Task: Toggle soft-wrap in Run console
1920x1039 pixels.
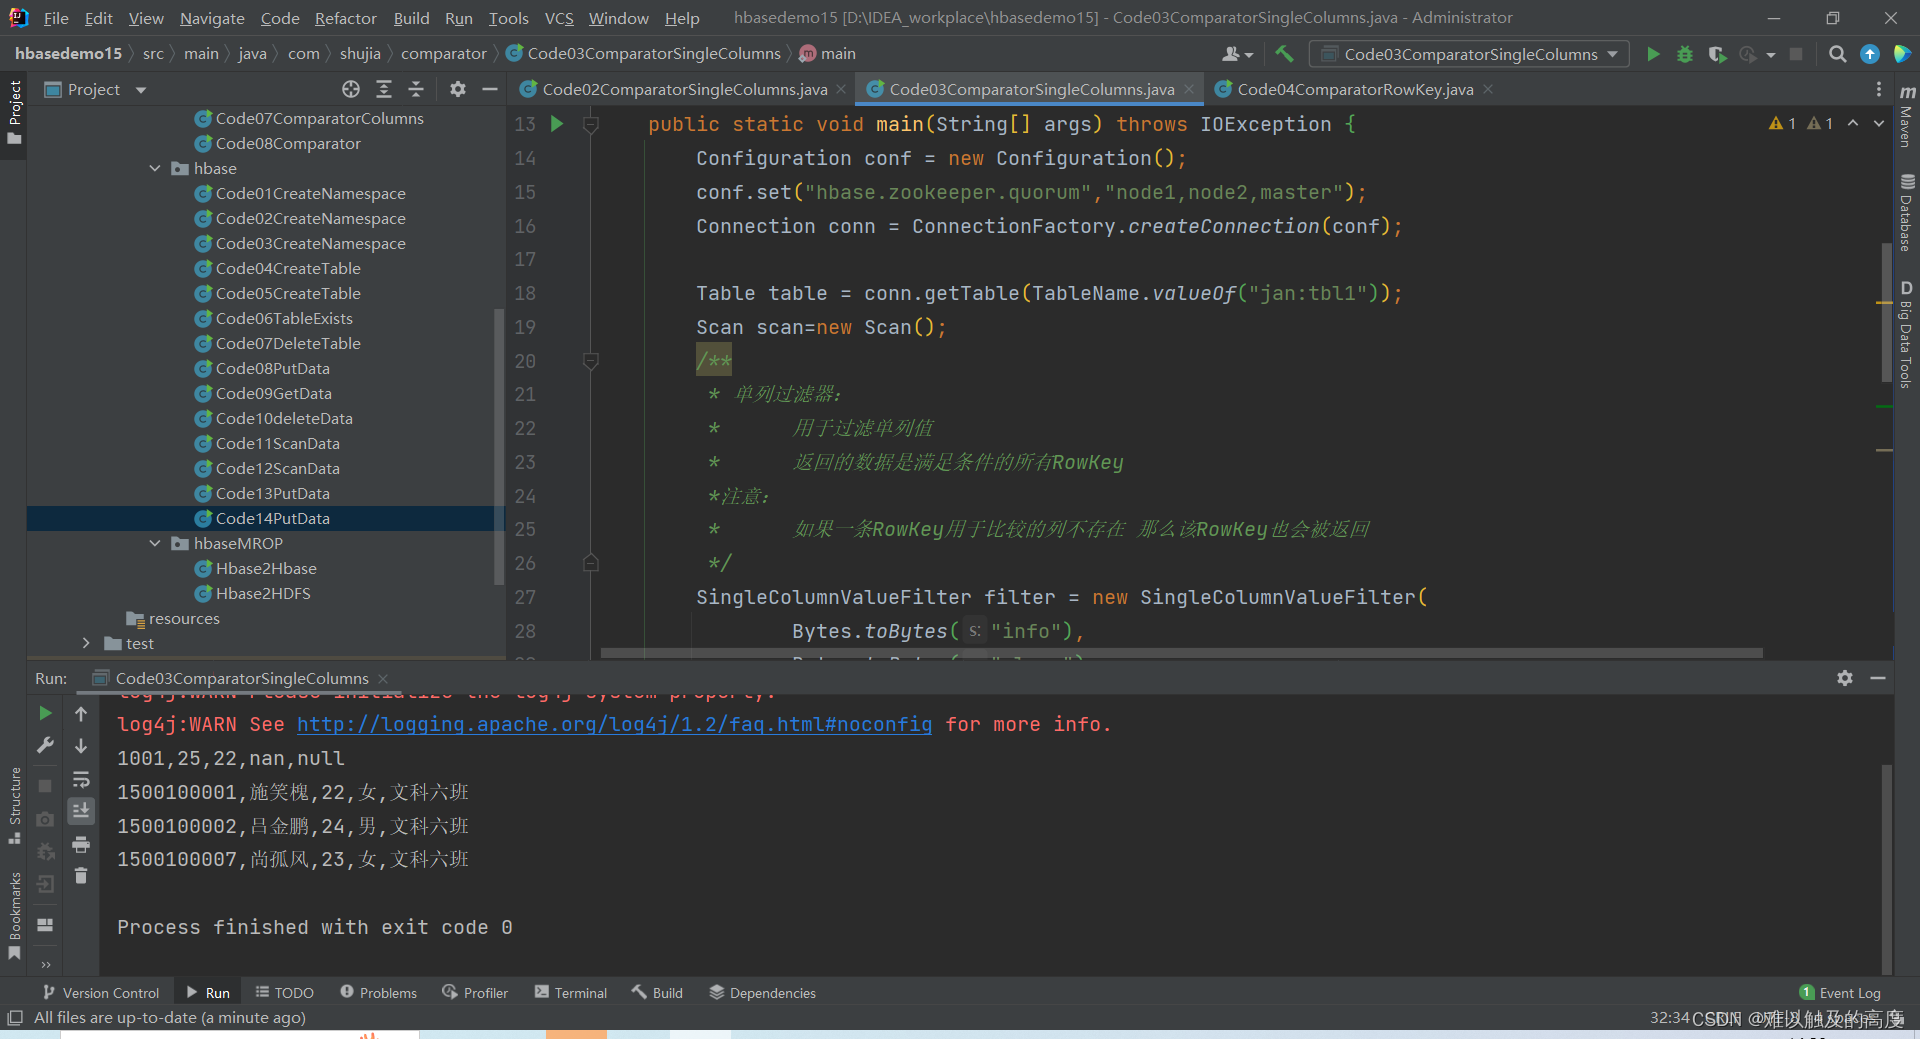Action: [81, 779]
